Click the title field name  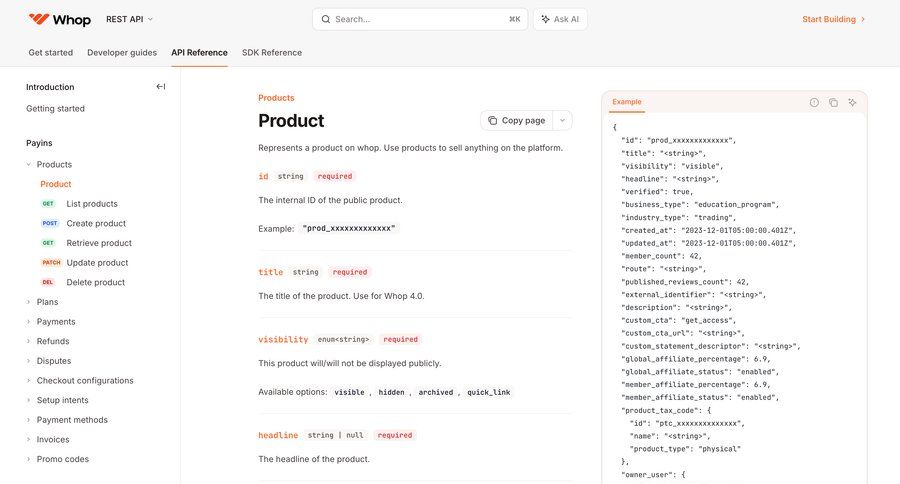pos(270,272)
